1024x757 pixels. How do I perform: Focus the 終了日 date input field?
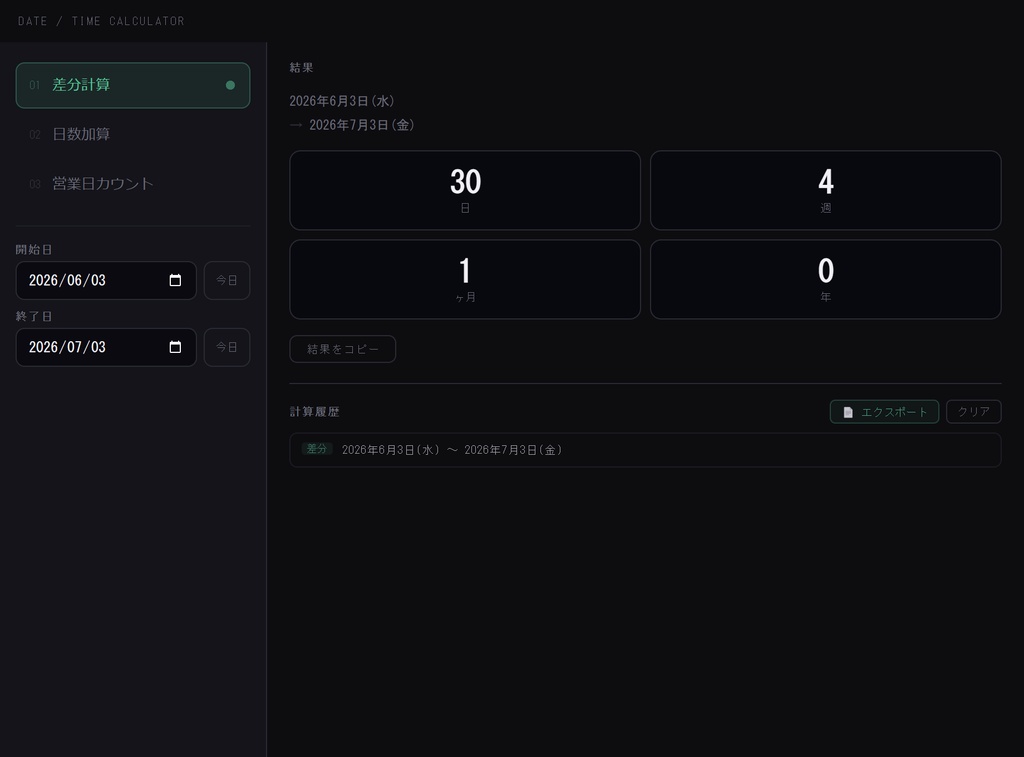pyautogui.click(x=106, y=347)
